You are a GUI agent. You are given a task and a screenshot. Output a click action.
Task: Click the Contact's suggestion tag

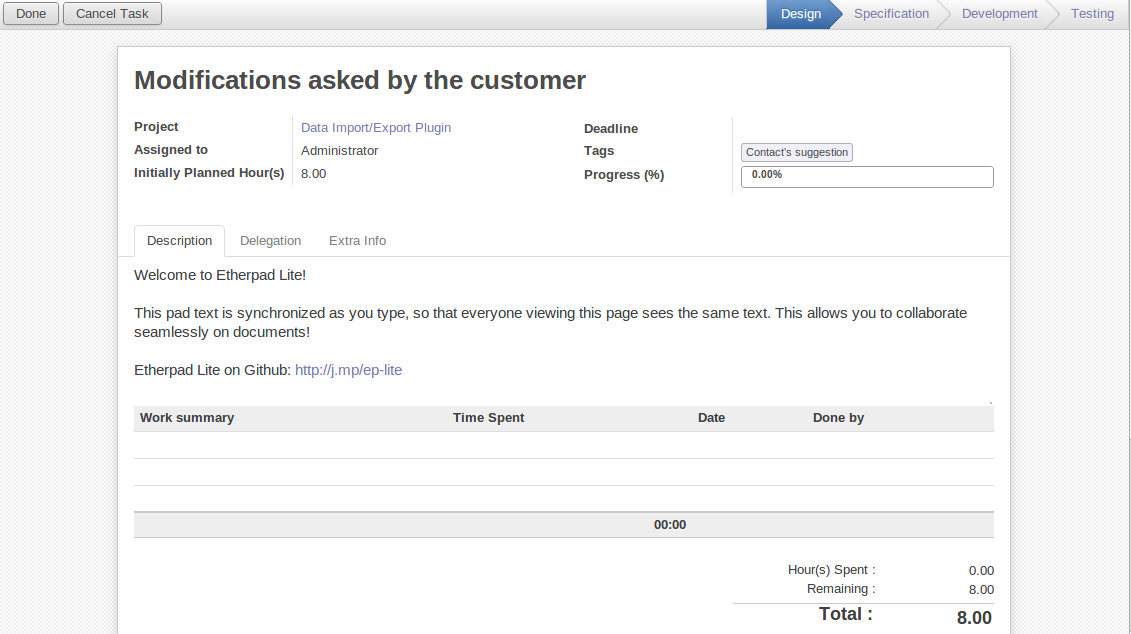point(797,153)
